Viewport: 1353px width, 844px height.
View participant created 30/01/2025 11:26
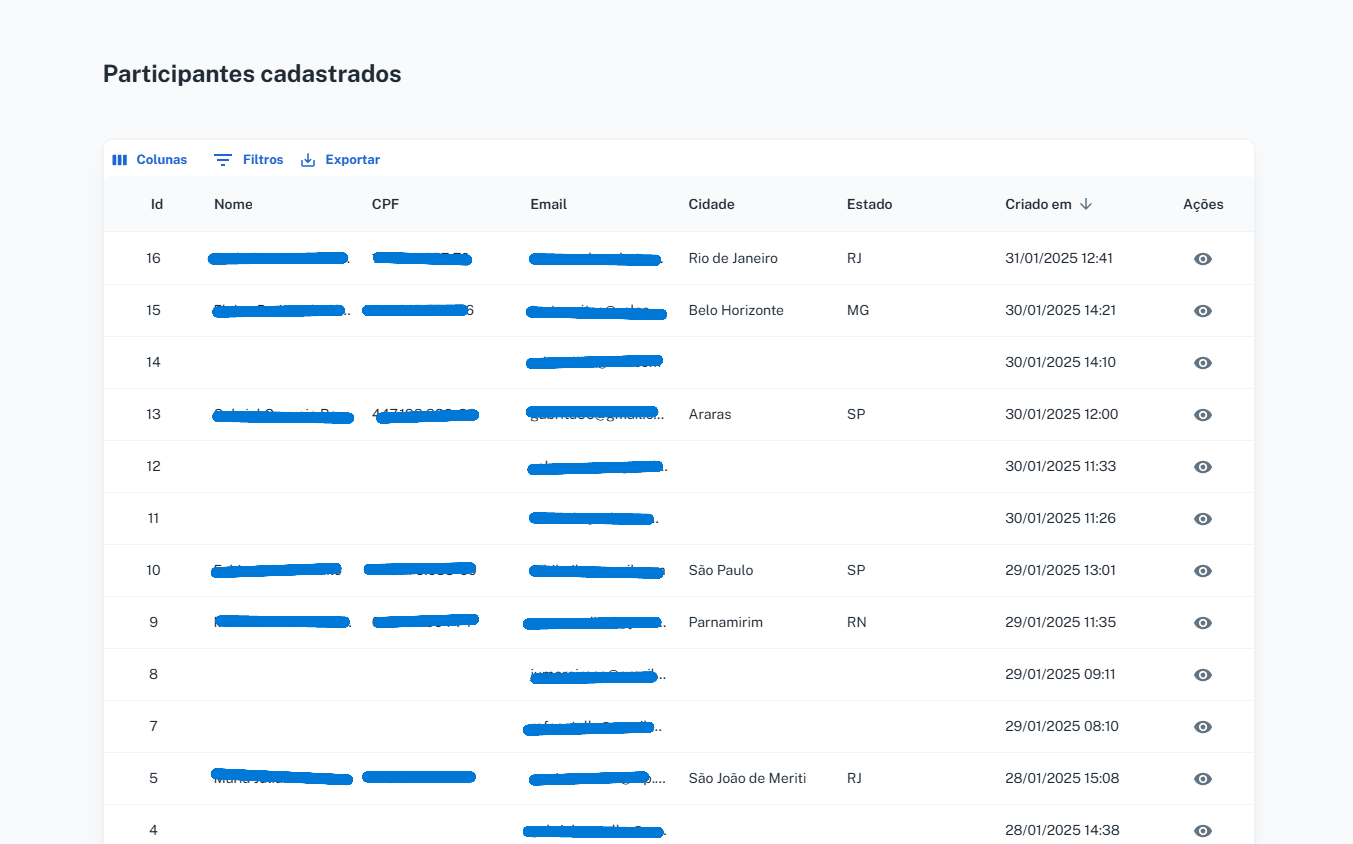pyautogui.click(x=1203, y=519)
